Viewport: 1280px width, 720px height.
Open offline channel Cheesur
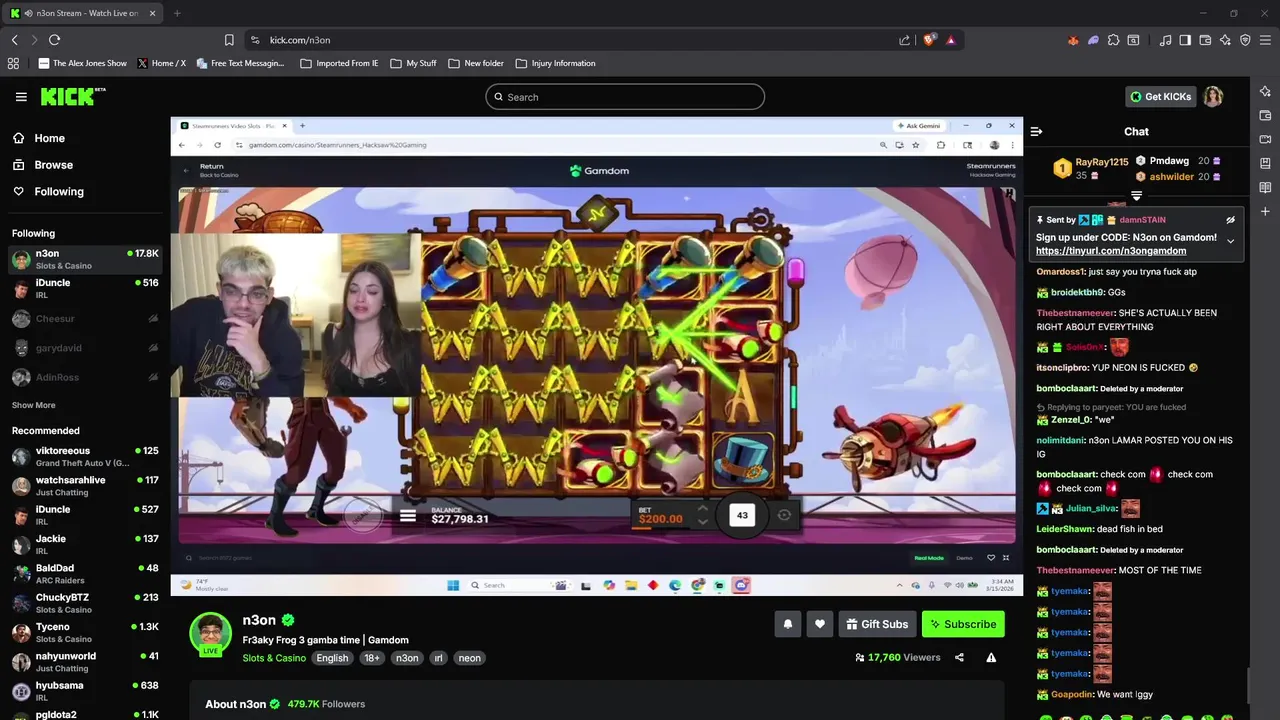coord(85,319)
